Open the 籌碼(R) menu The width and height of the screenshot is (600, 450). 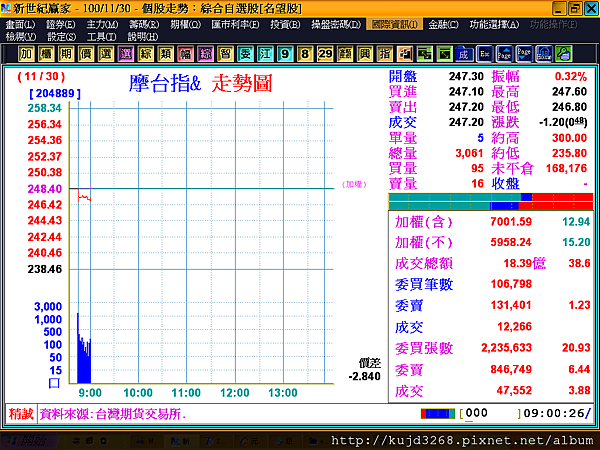(x=144, y=24)
